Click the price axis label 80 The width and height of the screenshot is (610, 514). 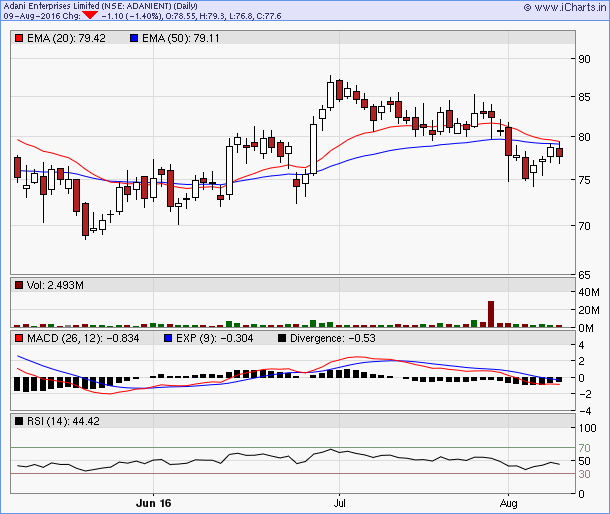[x=584, y=137]
